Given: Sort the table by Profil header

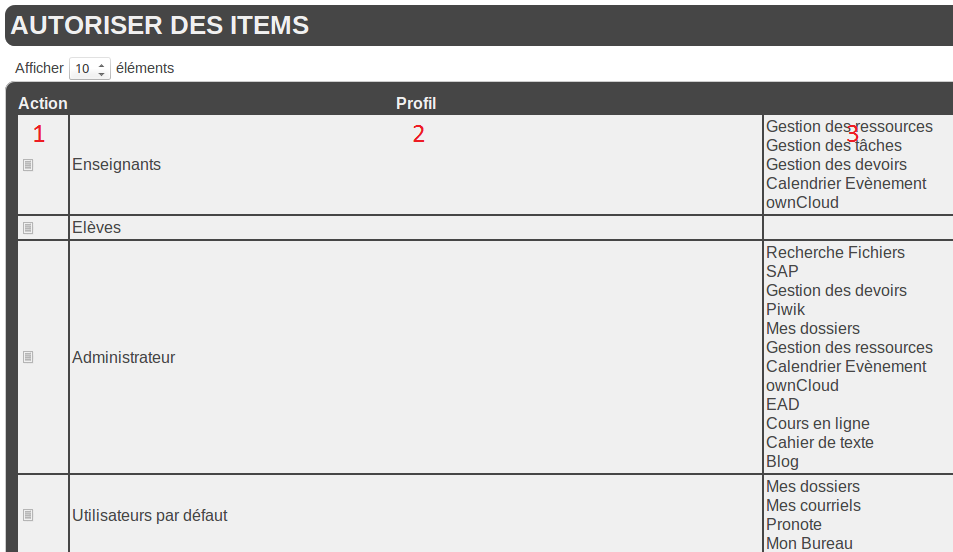Looking at the screenshot, I should coord(416,103).
